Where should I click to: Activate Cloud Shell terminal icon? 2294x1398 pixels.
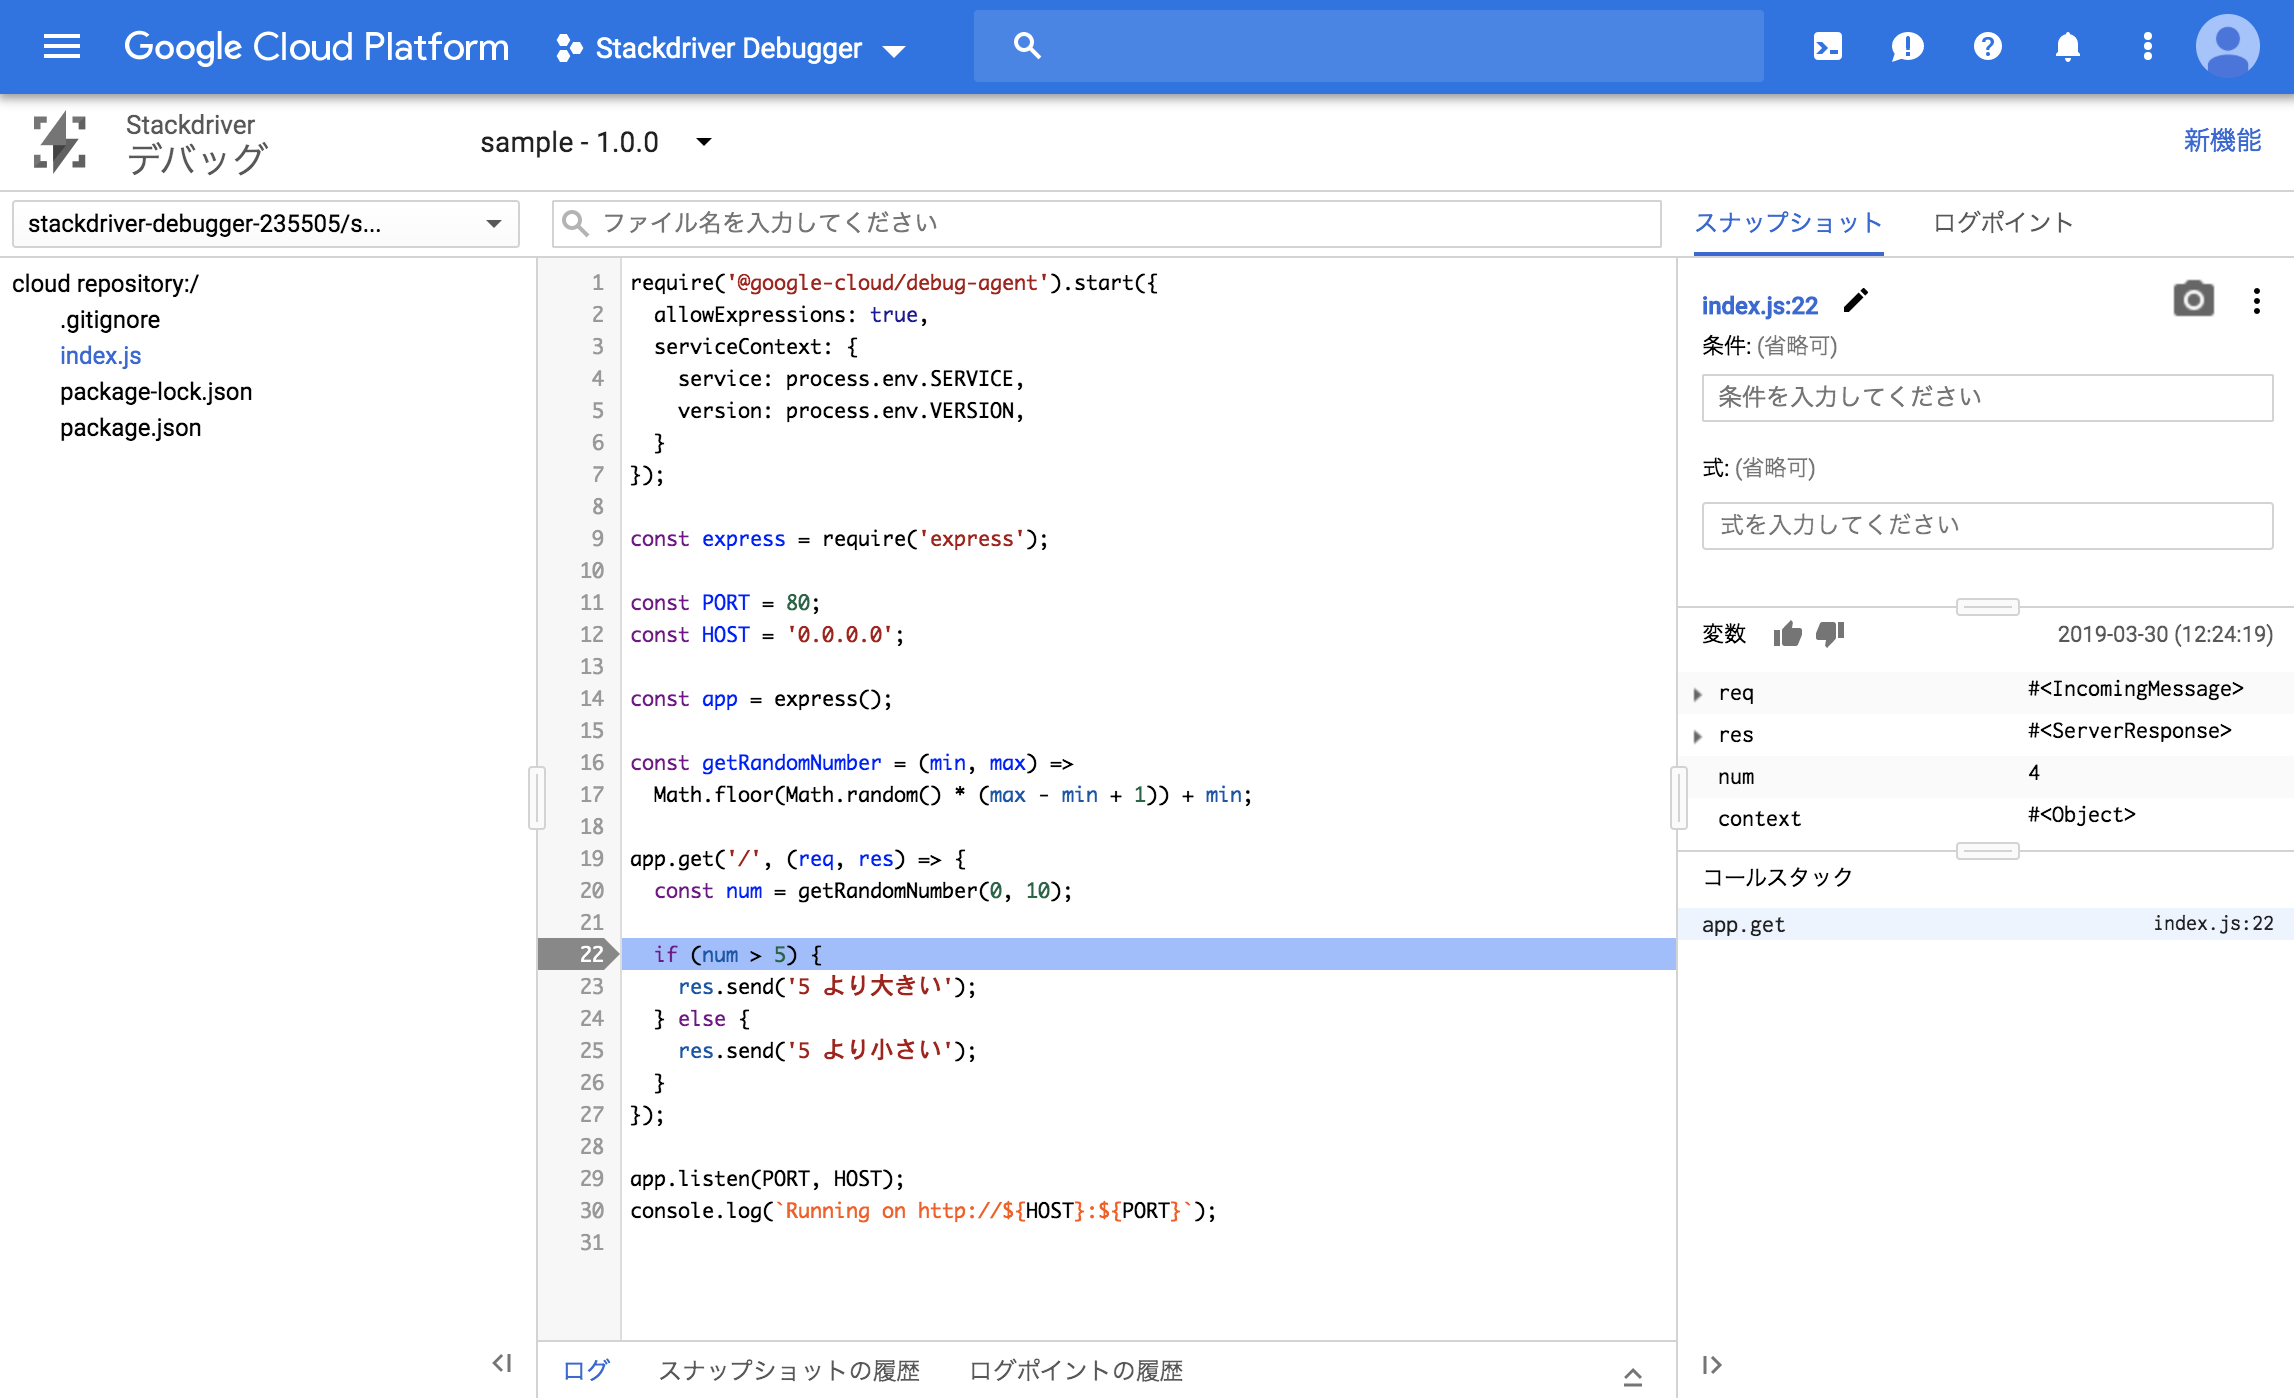[x=1827, y=46]
